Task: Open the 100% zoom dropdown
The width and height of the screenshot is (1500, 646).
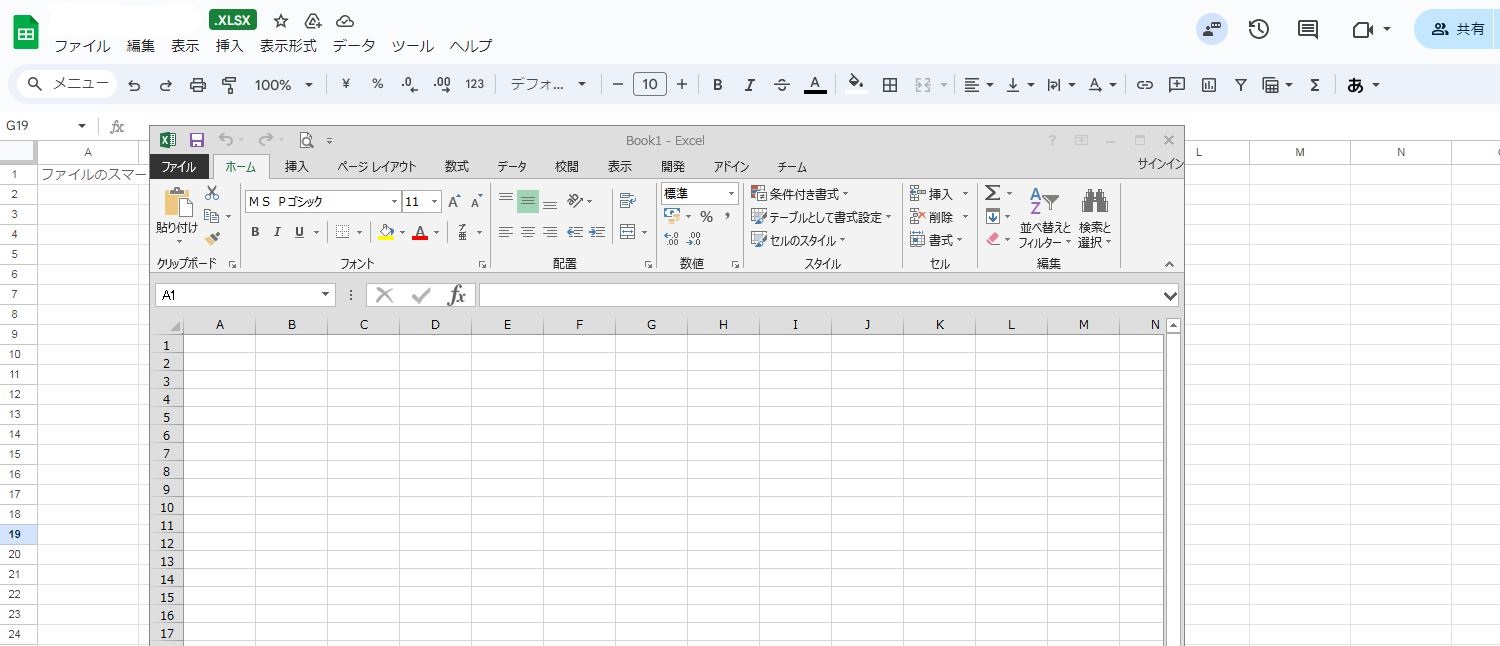Action: tap(284, 85)
